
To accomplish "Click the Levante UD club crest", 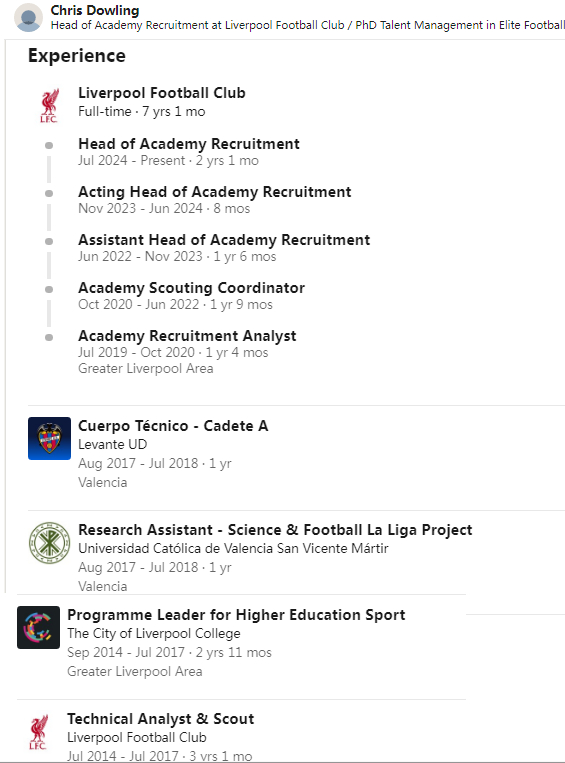I will coord(49,438).
